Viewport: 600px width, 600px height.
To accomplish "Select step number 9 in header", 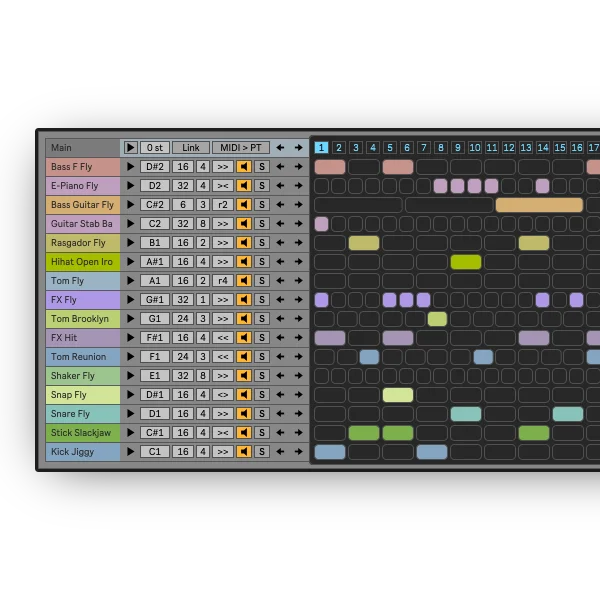I will [x=458, y=148].
